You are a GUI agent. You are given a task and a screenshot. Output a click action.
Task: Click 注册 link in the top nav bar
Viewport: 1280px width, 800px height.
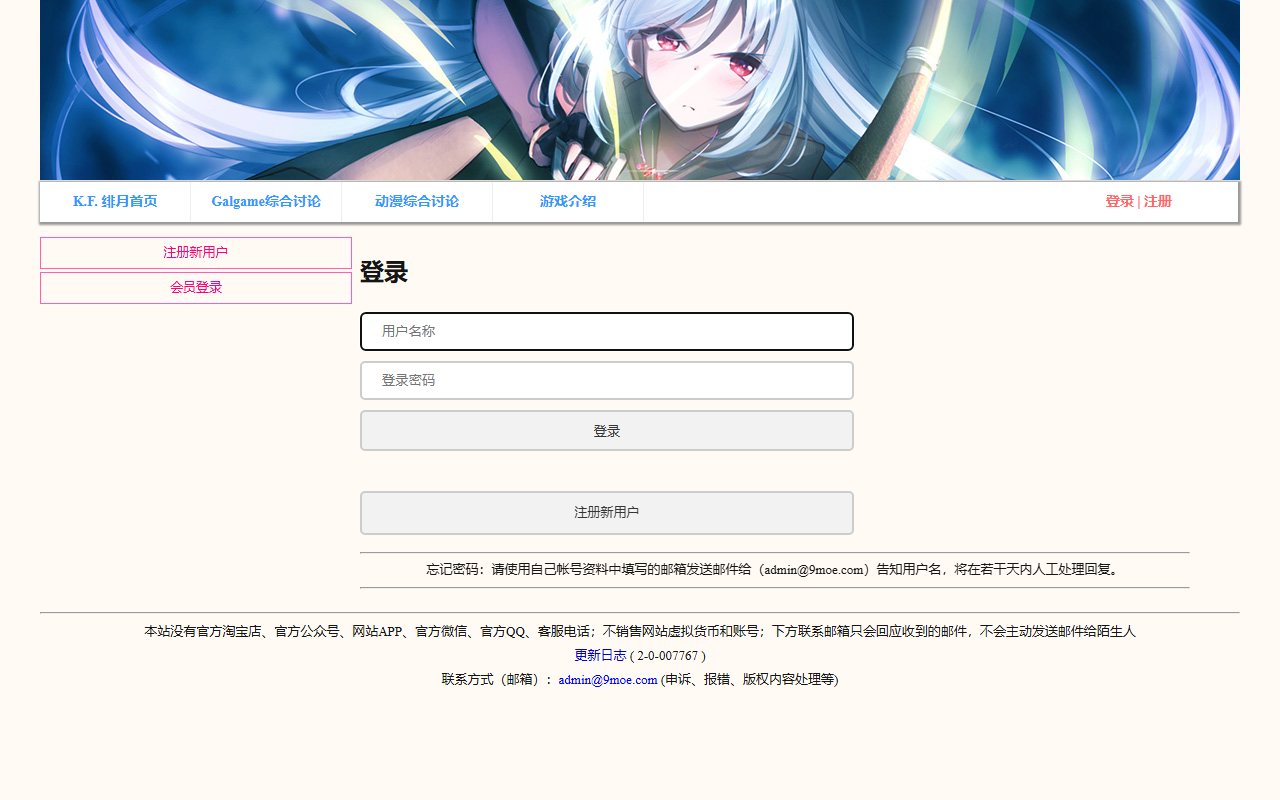[1158, 202]
